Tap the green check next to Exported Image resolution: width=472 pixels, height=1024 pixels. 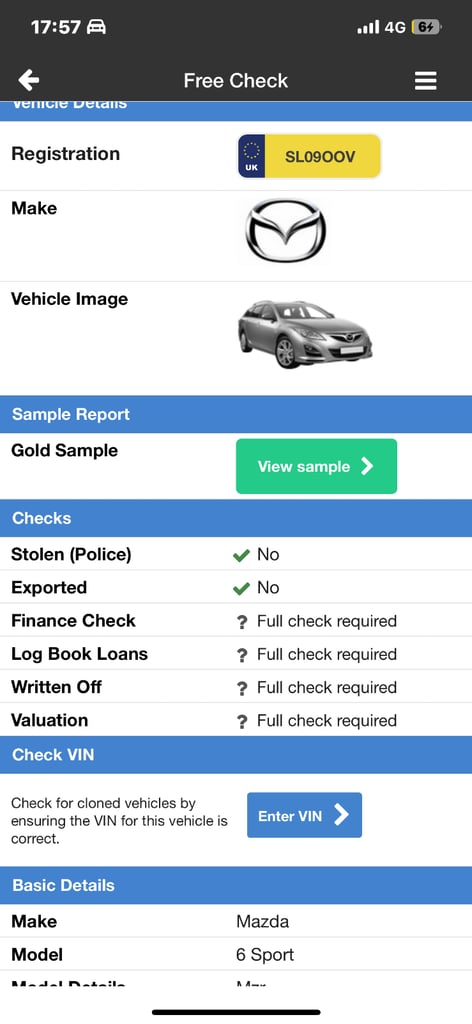pos(242,588)
